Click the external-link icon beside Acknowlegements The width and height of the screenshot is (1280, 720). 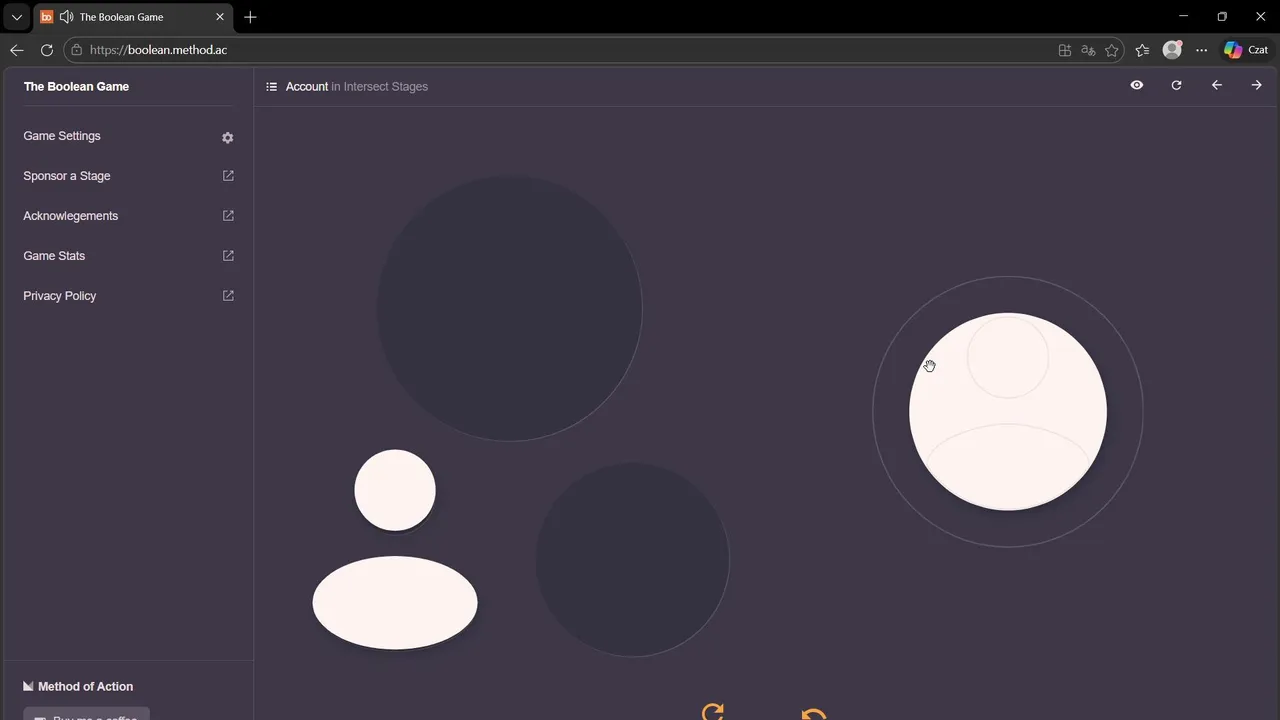tap(228, 216)
